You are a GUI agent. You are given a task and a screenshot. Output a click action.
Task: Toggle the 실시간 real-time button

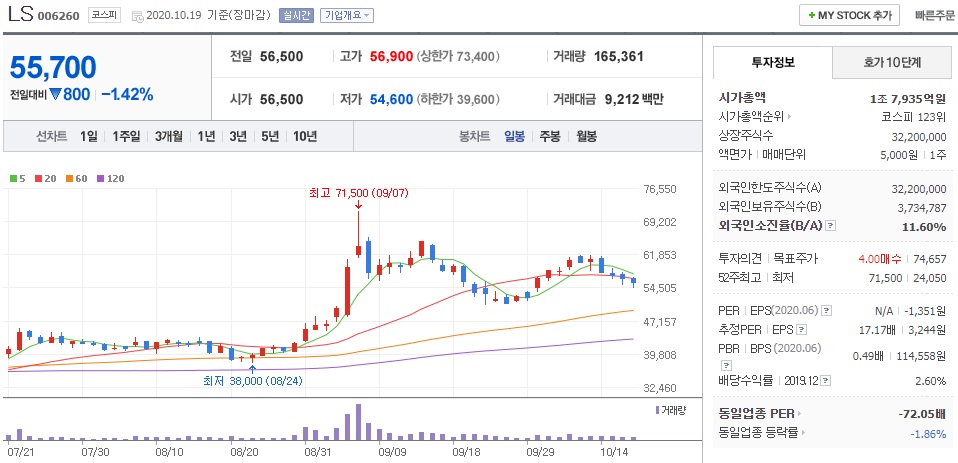[297, 16]
